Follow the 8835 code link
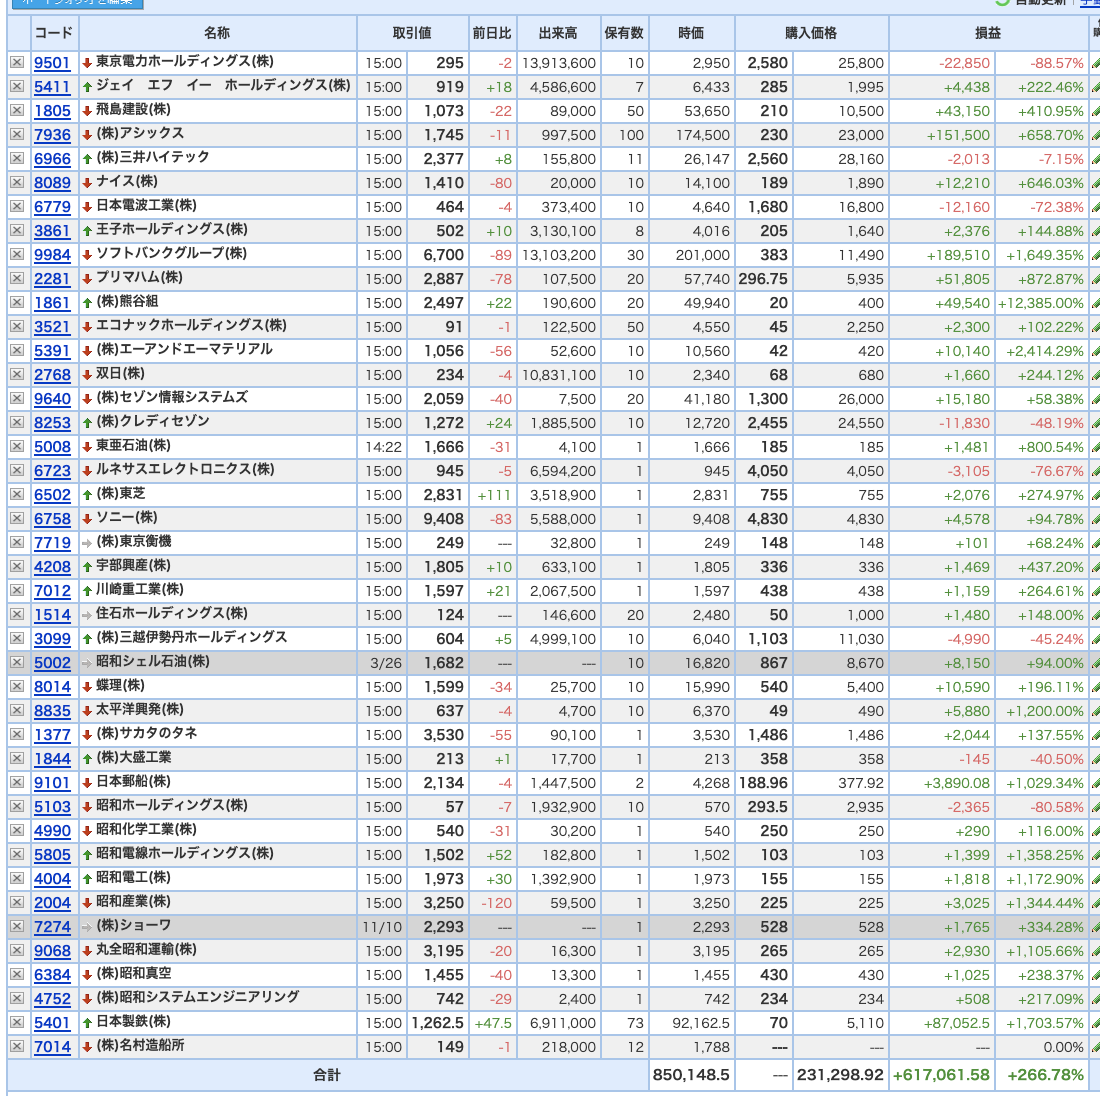This screenshot has width=1100, height=1096. (x=53, y=711)
